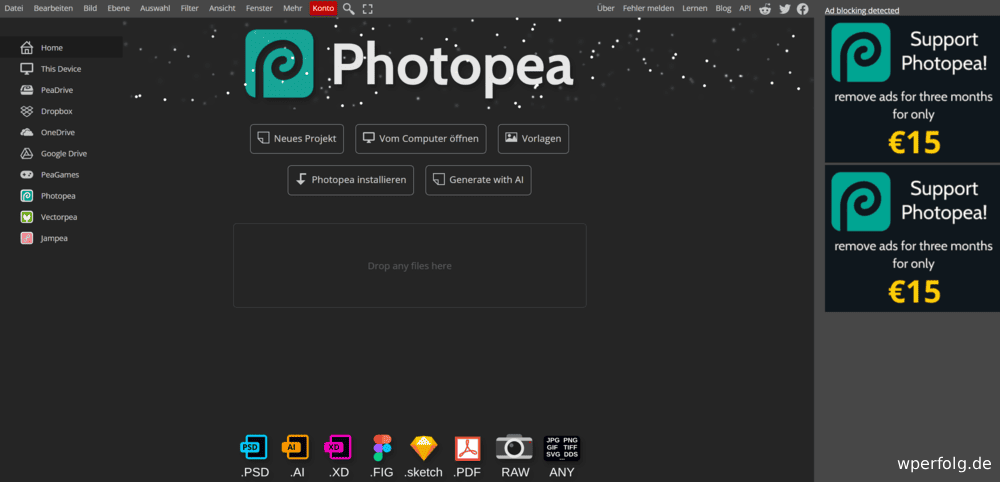Open the Jampea pink icon
The width and height of the screenshot is (1000, 482).
point(27,238)
